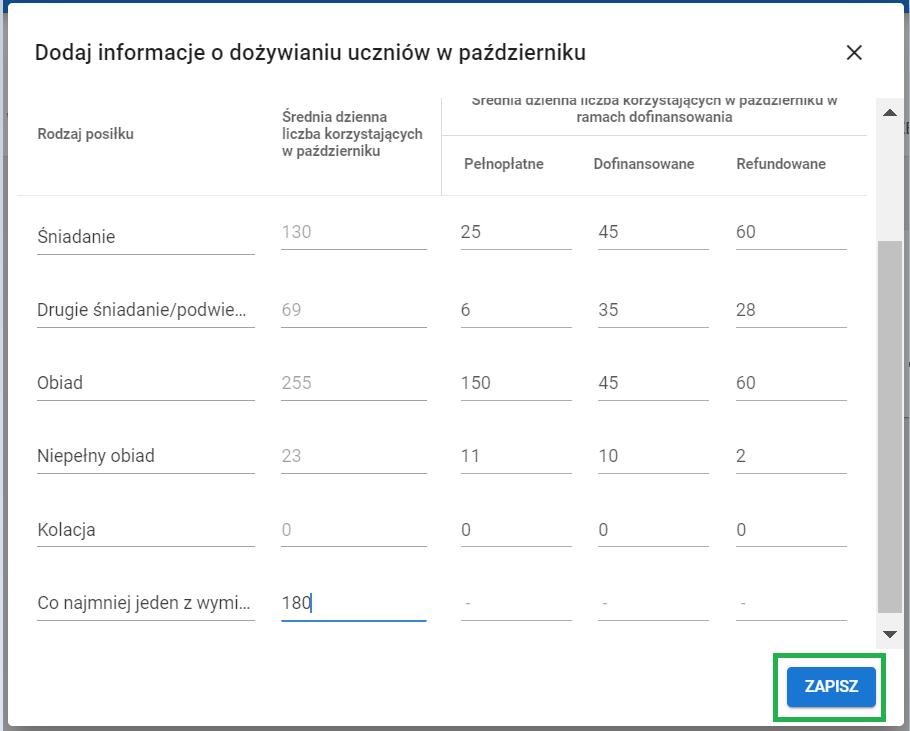Select the Refundowane field showing 2
The width and height of the screenshot is (910, 731).
coord(790,456)
